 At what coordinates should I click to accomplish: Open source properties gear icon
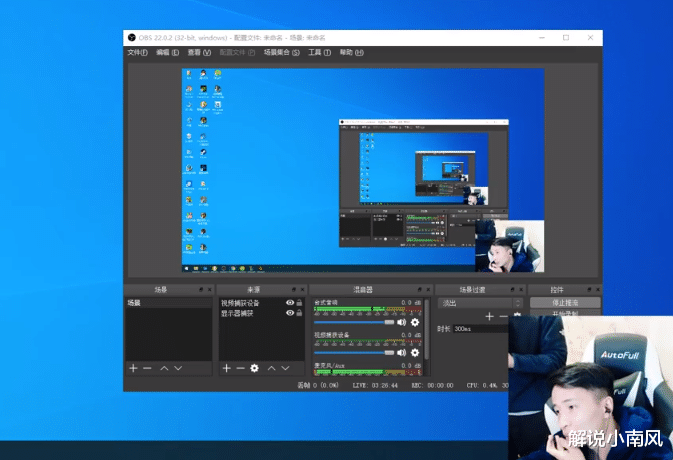(254, 368)
